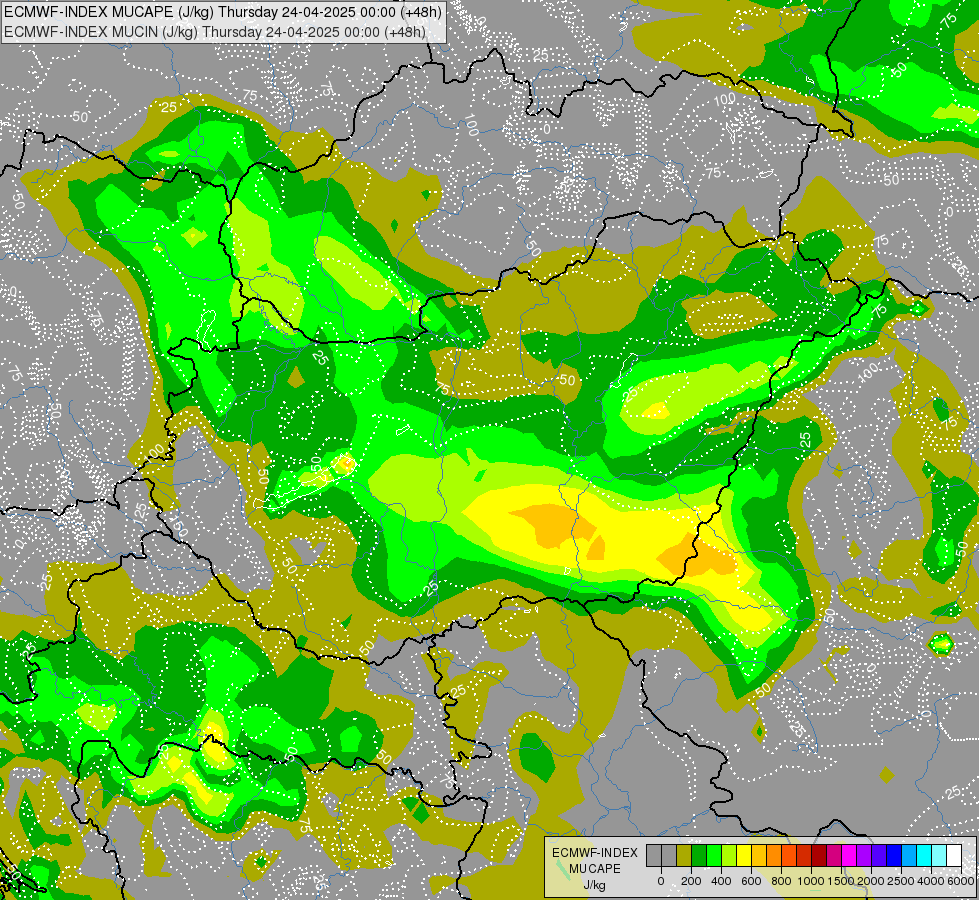Click the legend value 400
Viewport: 979px width, 900px height.
[x=721, y=881]
